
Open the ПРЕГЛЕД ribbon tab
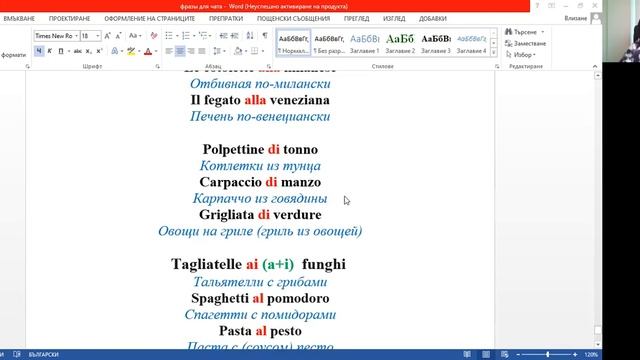[356, 19]
